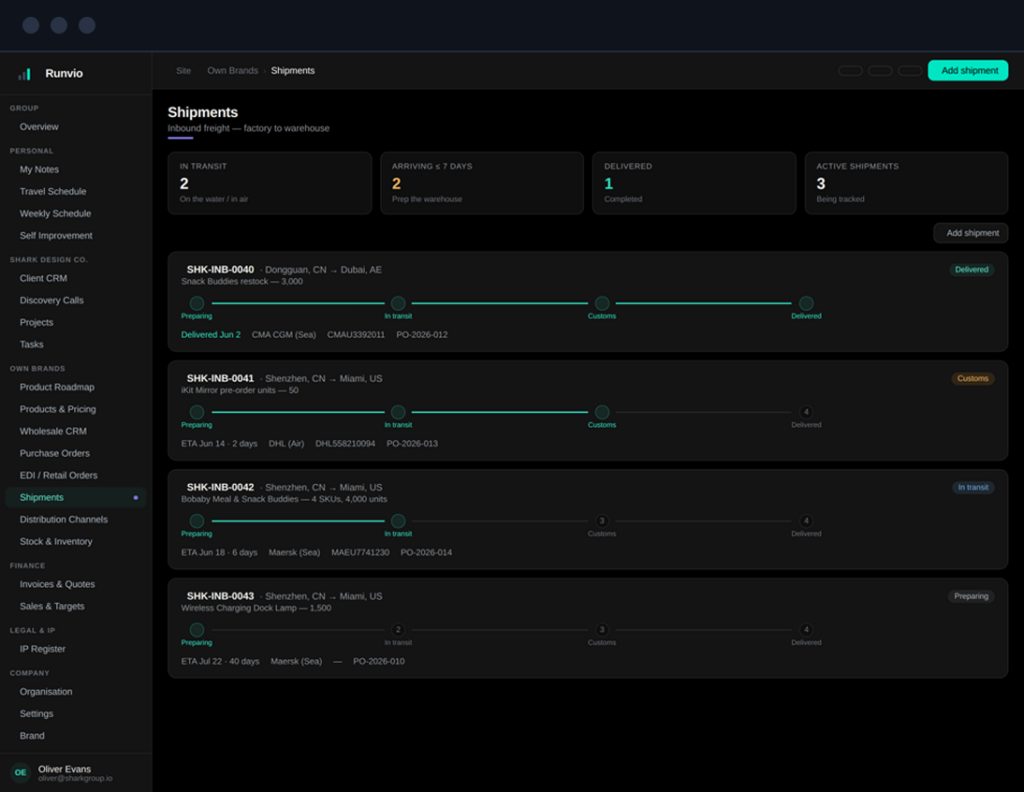Select Customs step circle on SHK-INB-0040
1024x792 pixels.
(601, 303)
